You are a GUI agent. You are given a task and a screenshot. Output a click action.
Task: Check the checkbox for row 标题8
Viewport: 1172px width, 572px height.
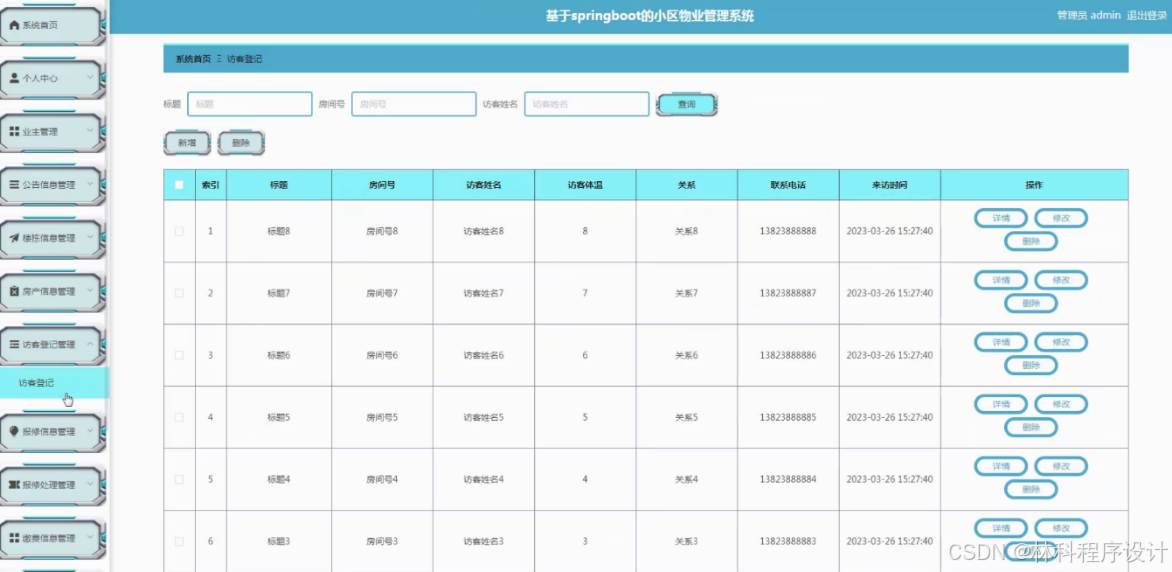(179, 231)
